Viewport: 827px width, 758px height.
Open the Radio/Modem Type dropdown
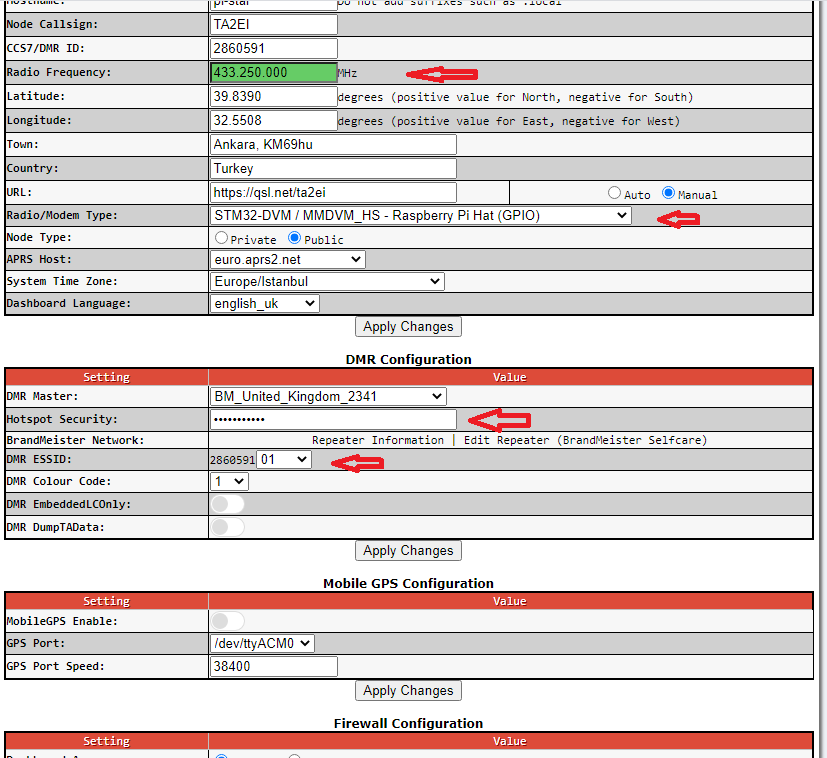point(420,215)
